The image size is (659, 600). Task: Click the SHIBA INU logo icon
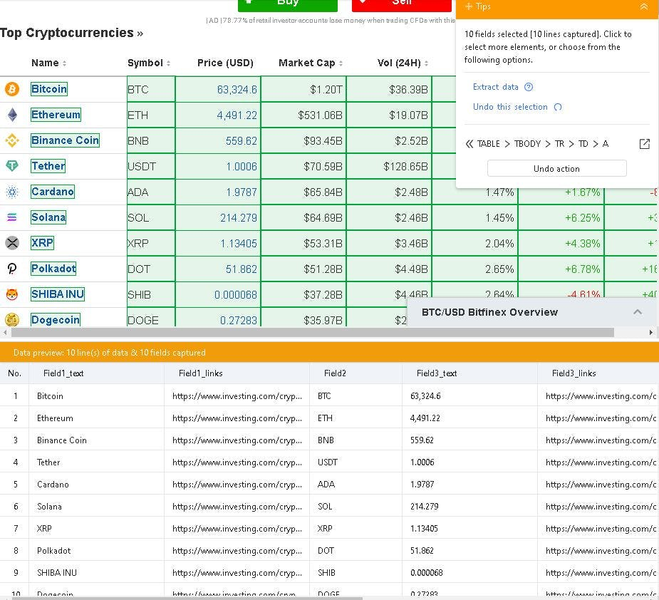tap(12, 295)
